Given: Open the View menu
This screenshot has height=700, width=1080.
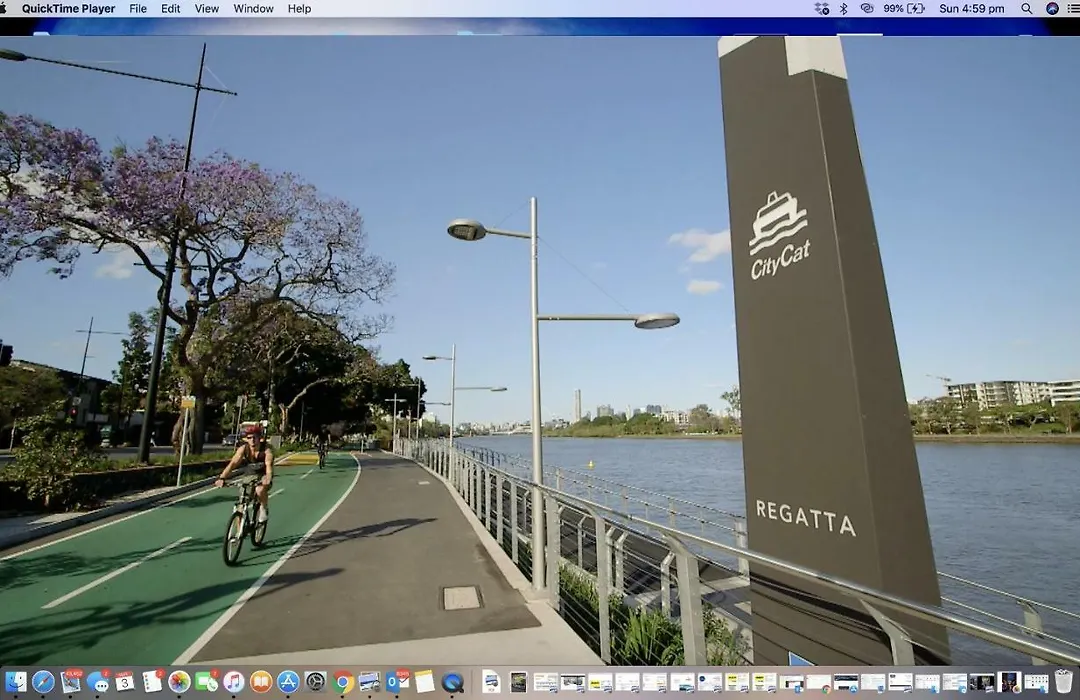Looking at the screenshot, I should pyautogui.click(x=207, y=8).
